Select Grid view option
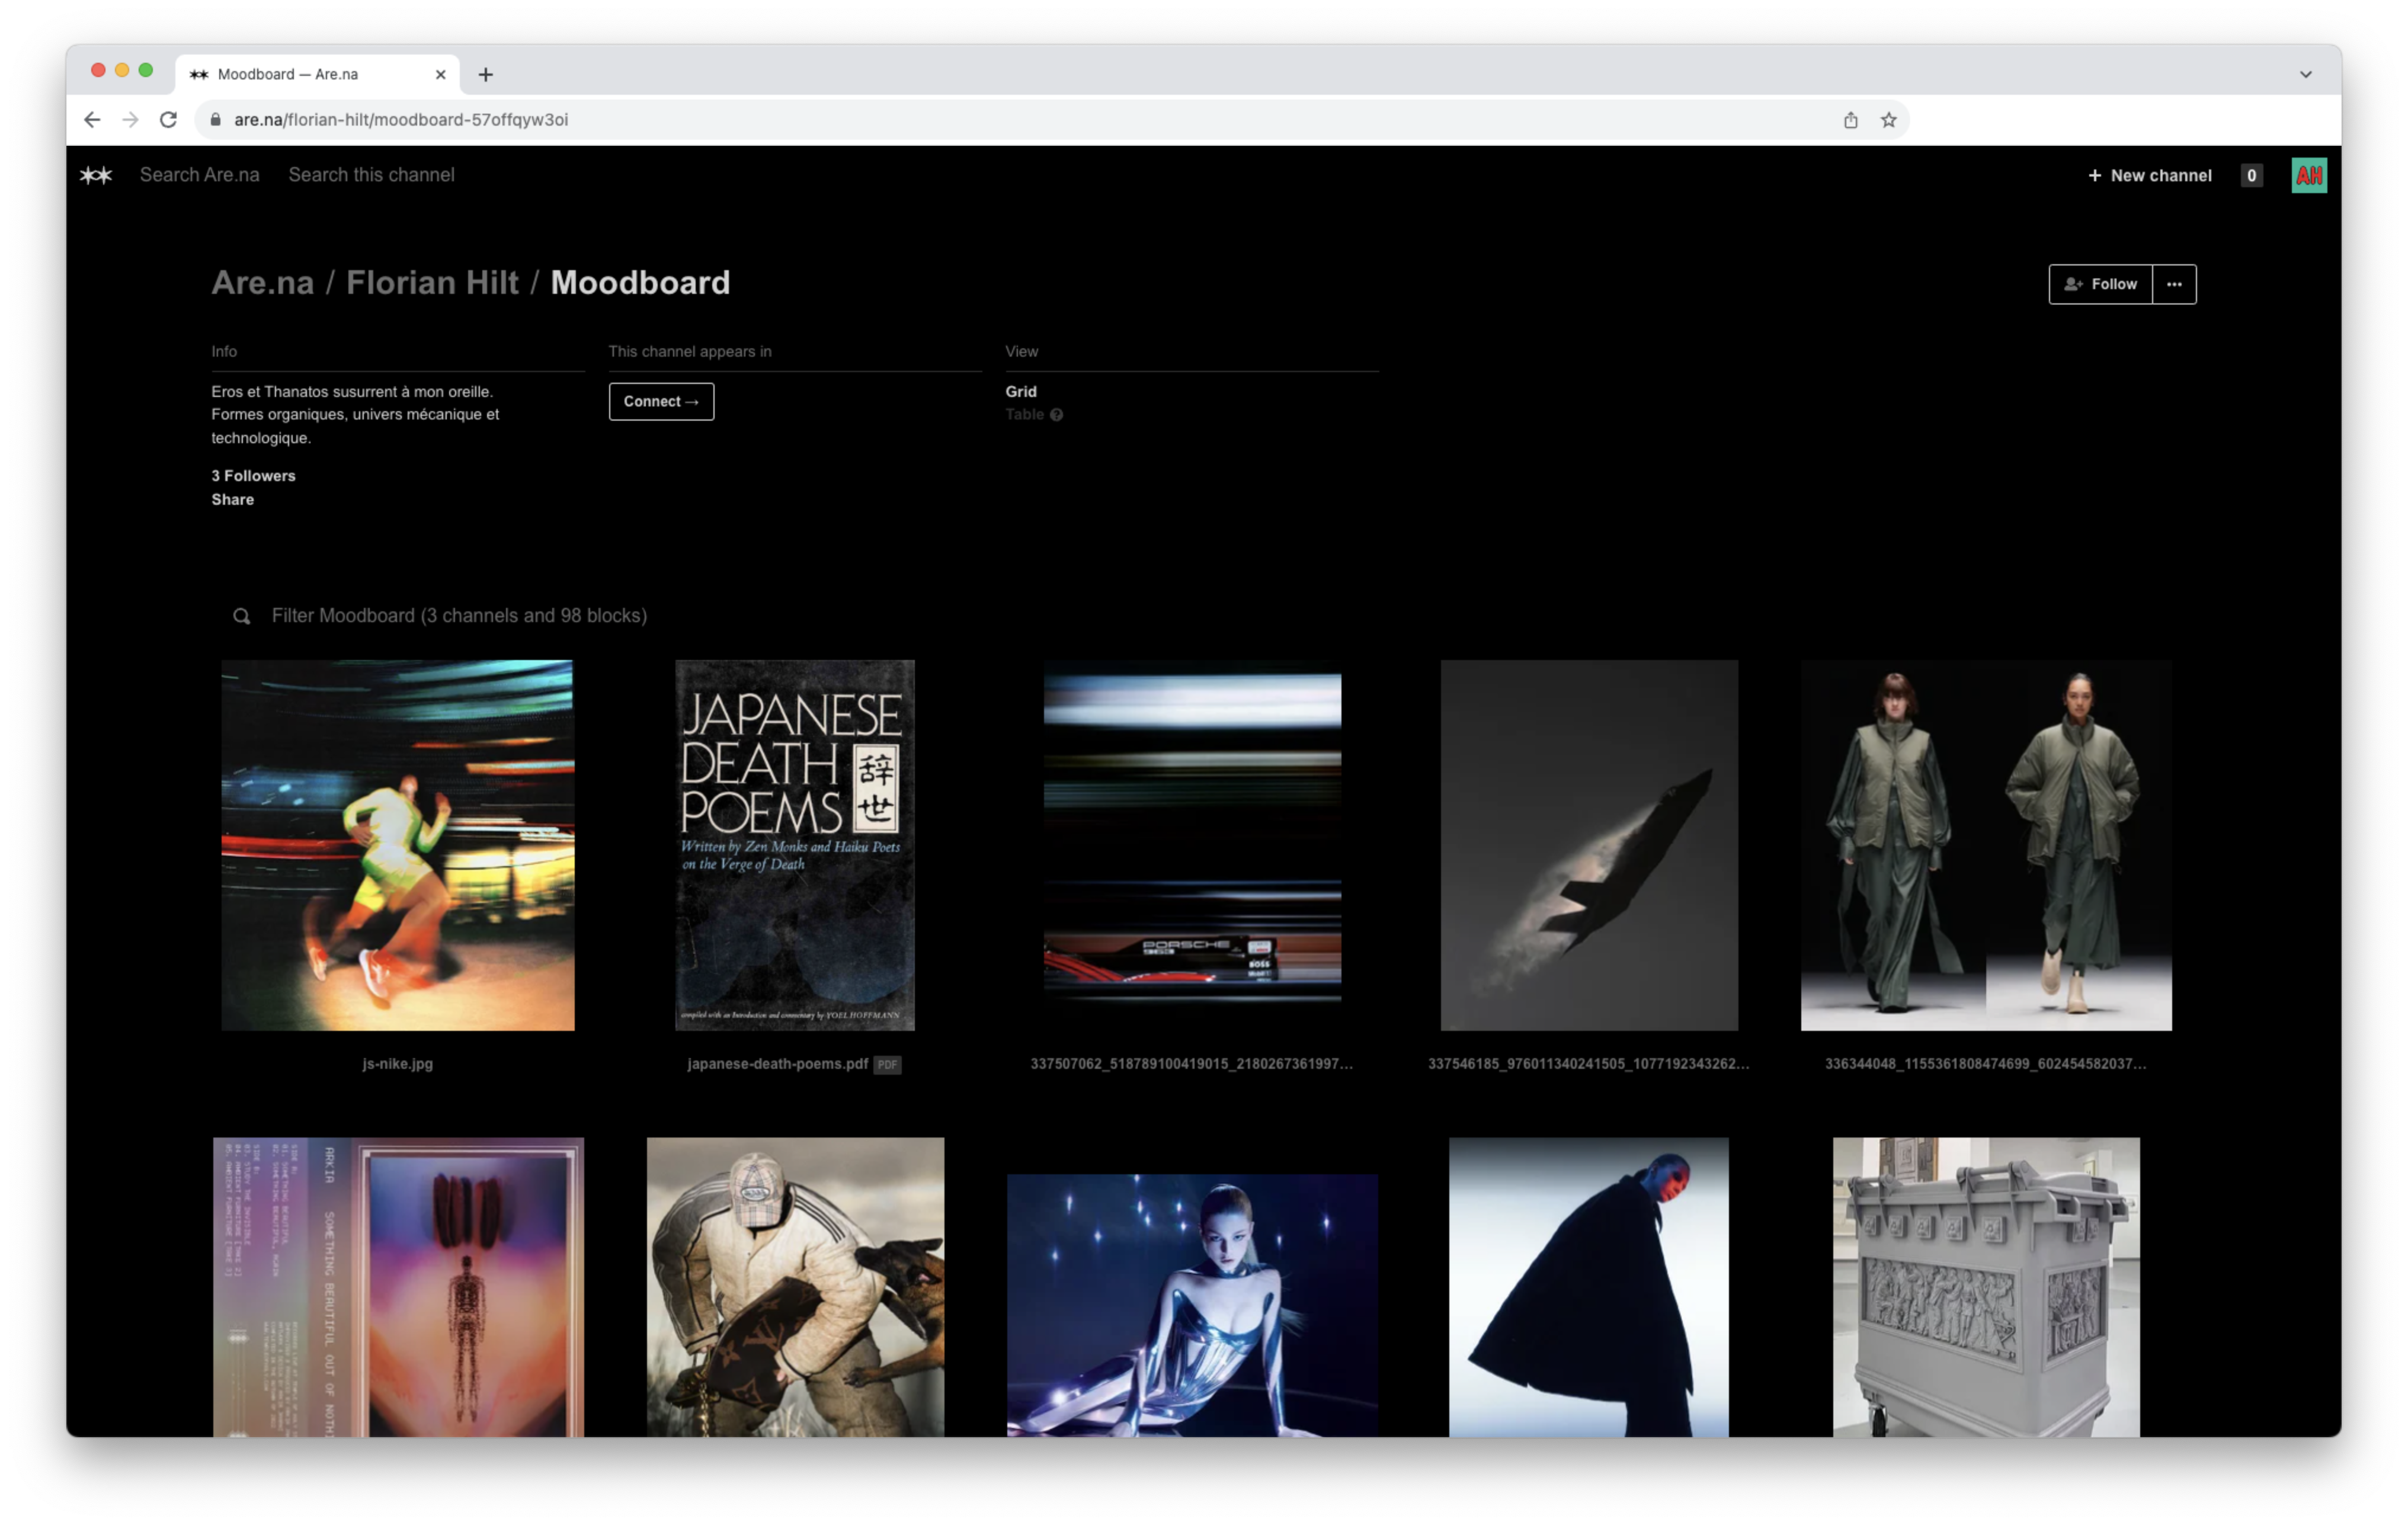Viewport: 2408px width, 1525px height. [x=1020, y=392]
